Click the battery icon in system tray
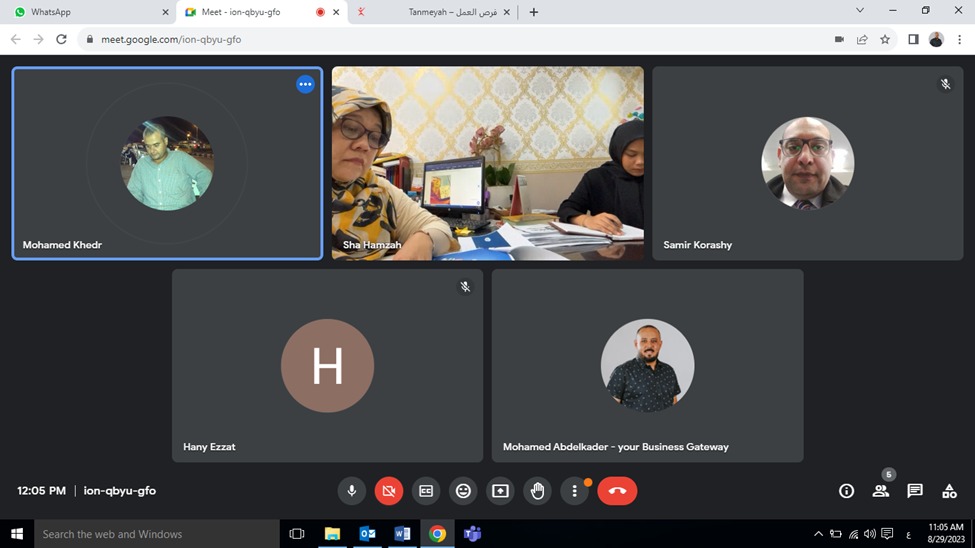 click(836, 534)
